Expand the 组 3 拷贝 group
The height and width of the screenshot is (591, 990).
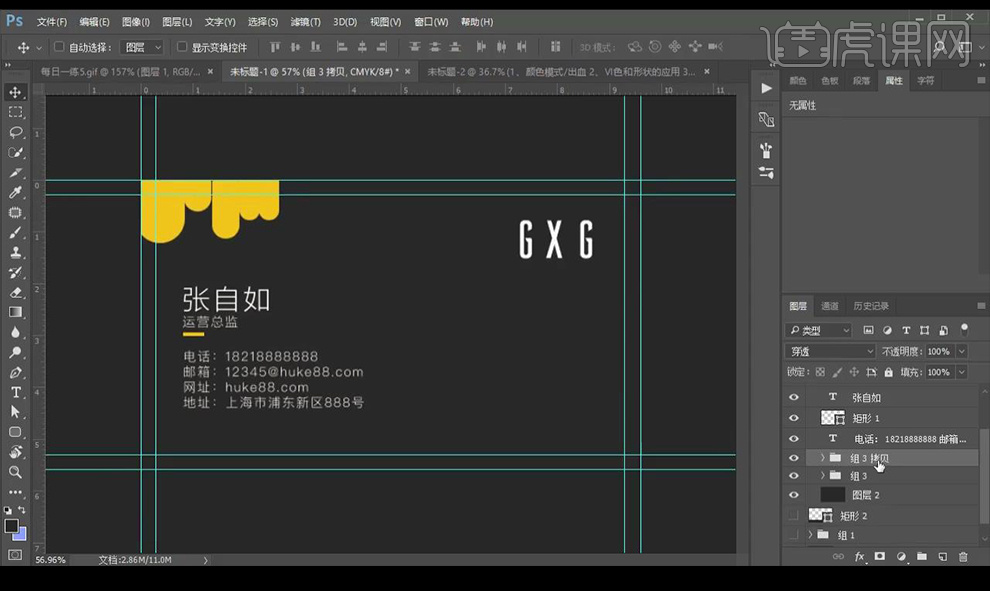(x=822, y=458)
